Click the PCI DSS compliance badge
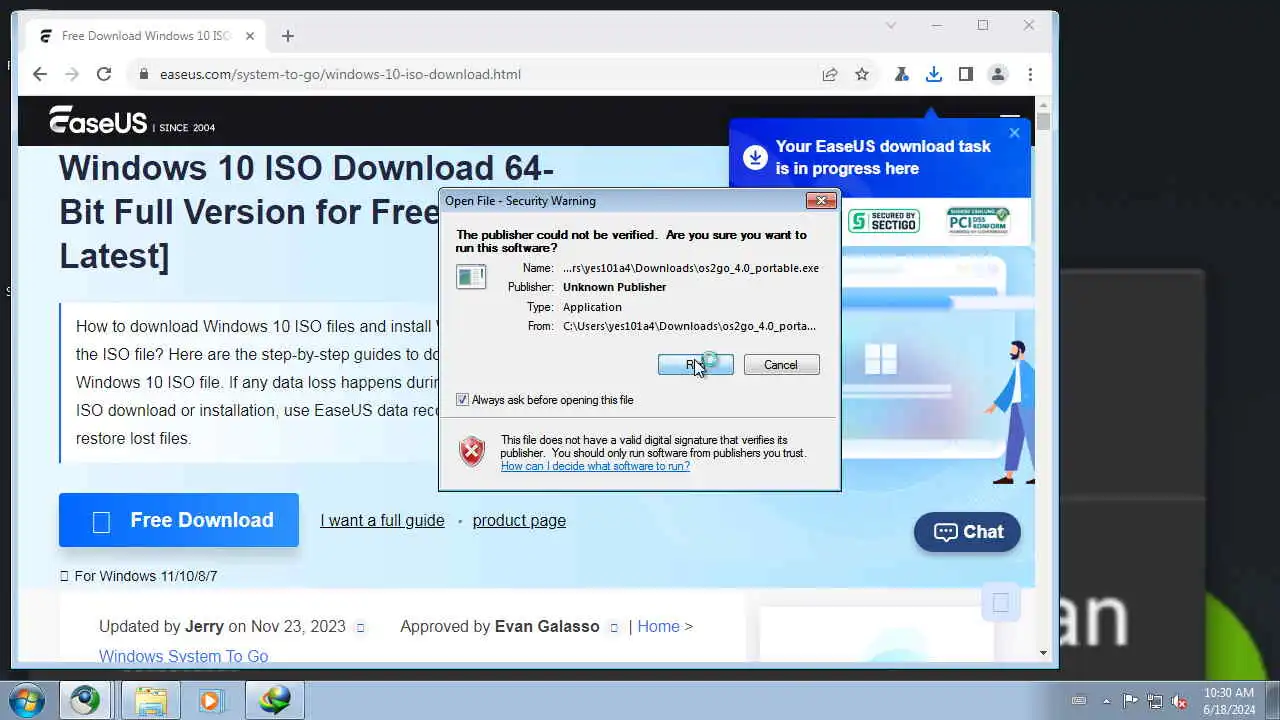Viewport: 1280px width, 720px height. tap(978, 221)
